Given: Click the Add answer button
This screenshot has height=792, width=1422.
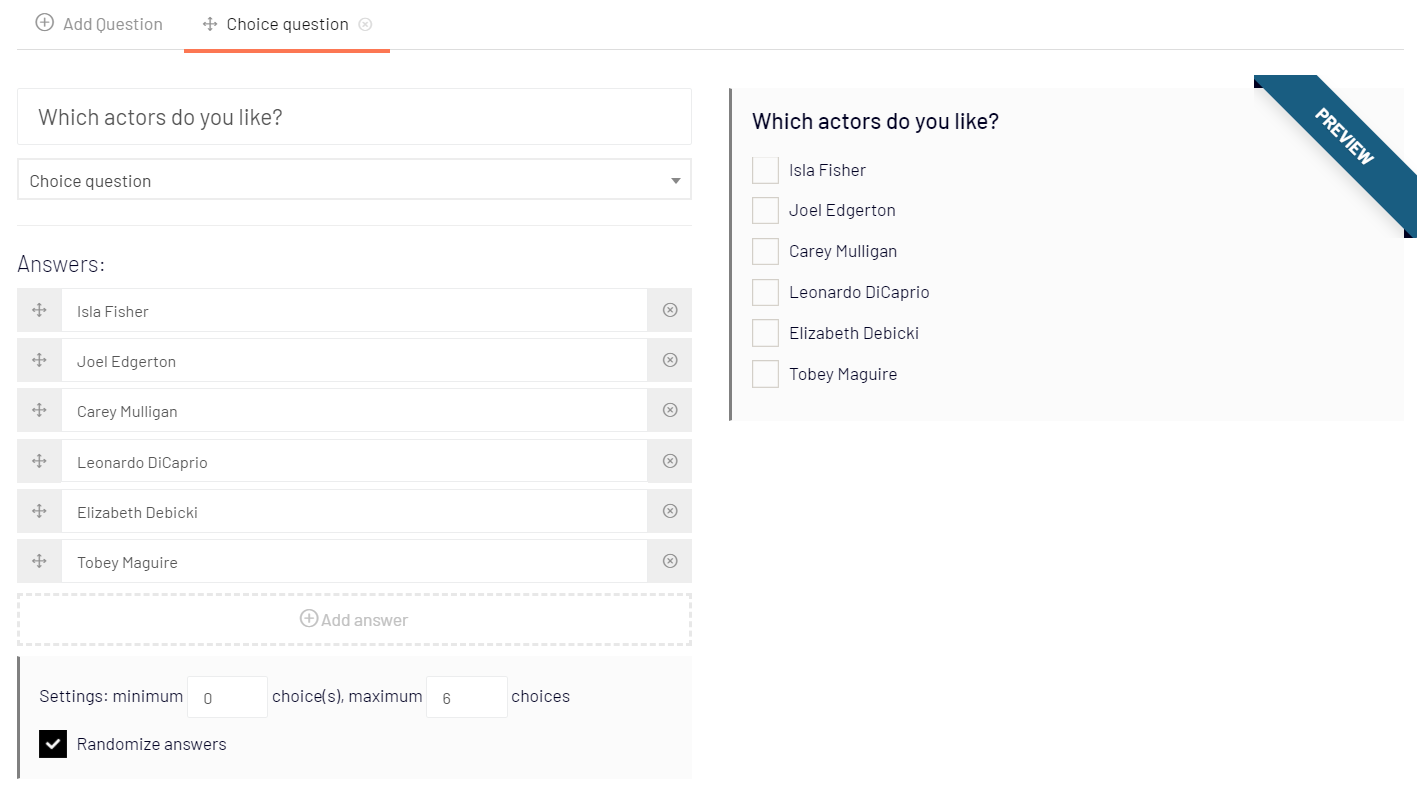Looking at the screenshot, I should point(354,620).
